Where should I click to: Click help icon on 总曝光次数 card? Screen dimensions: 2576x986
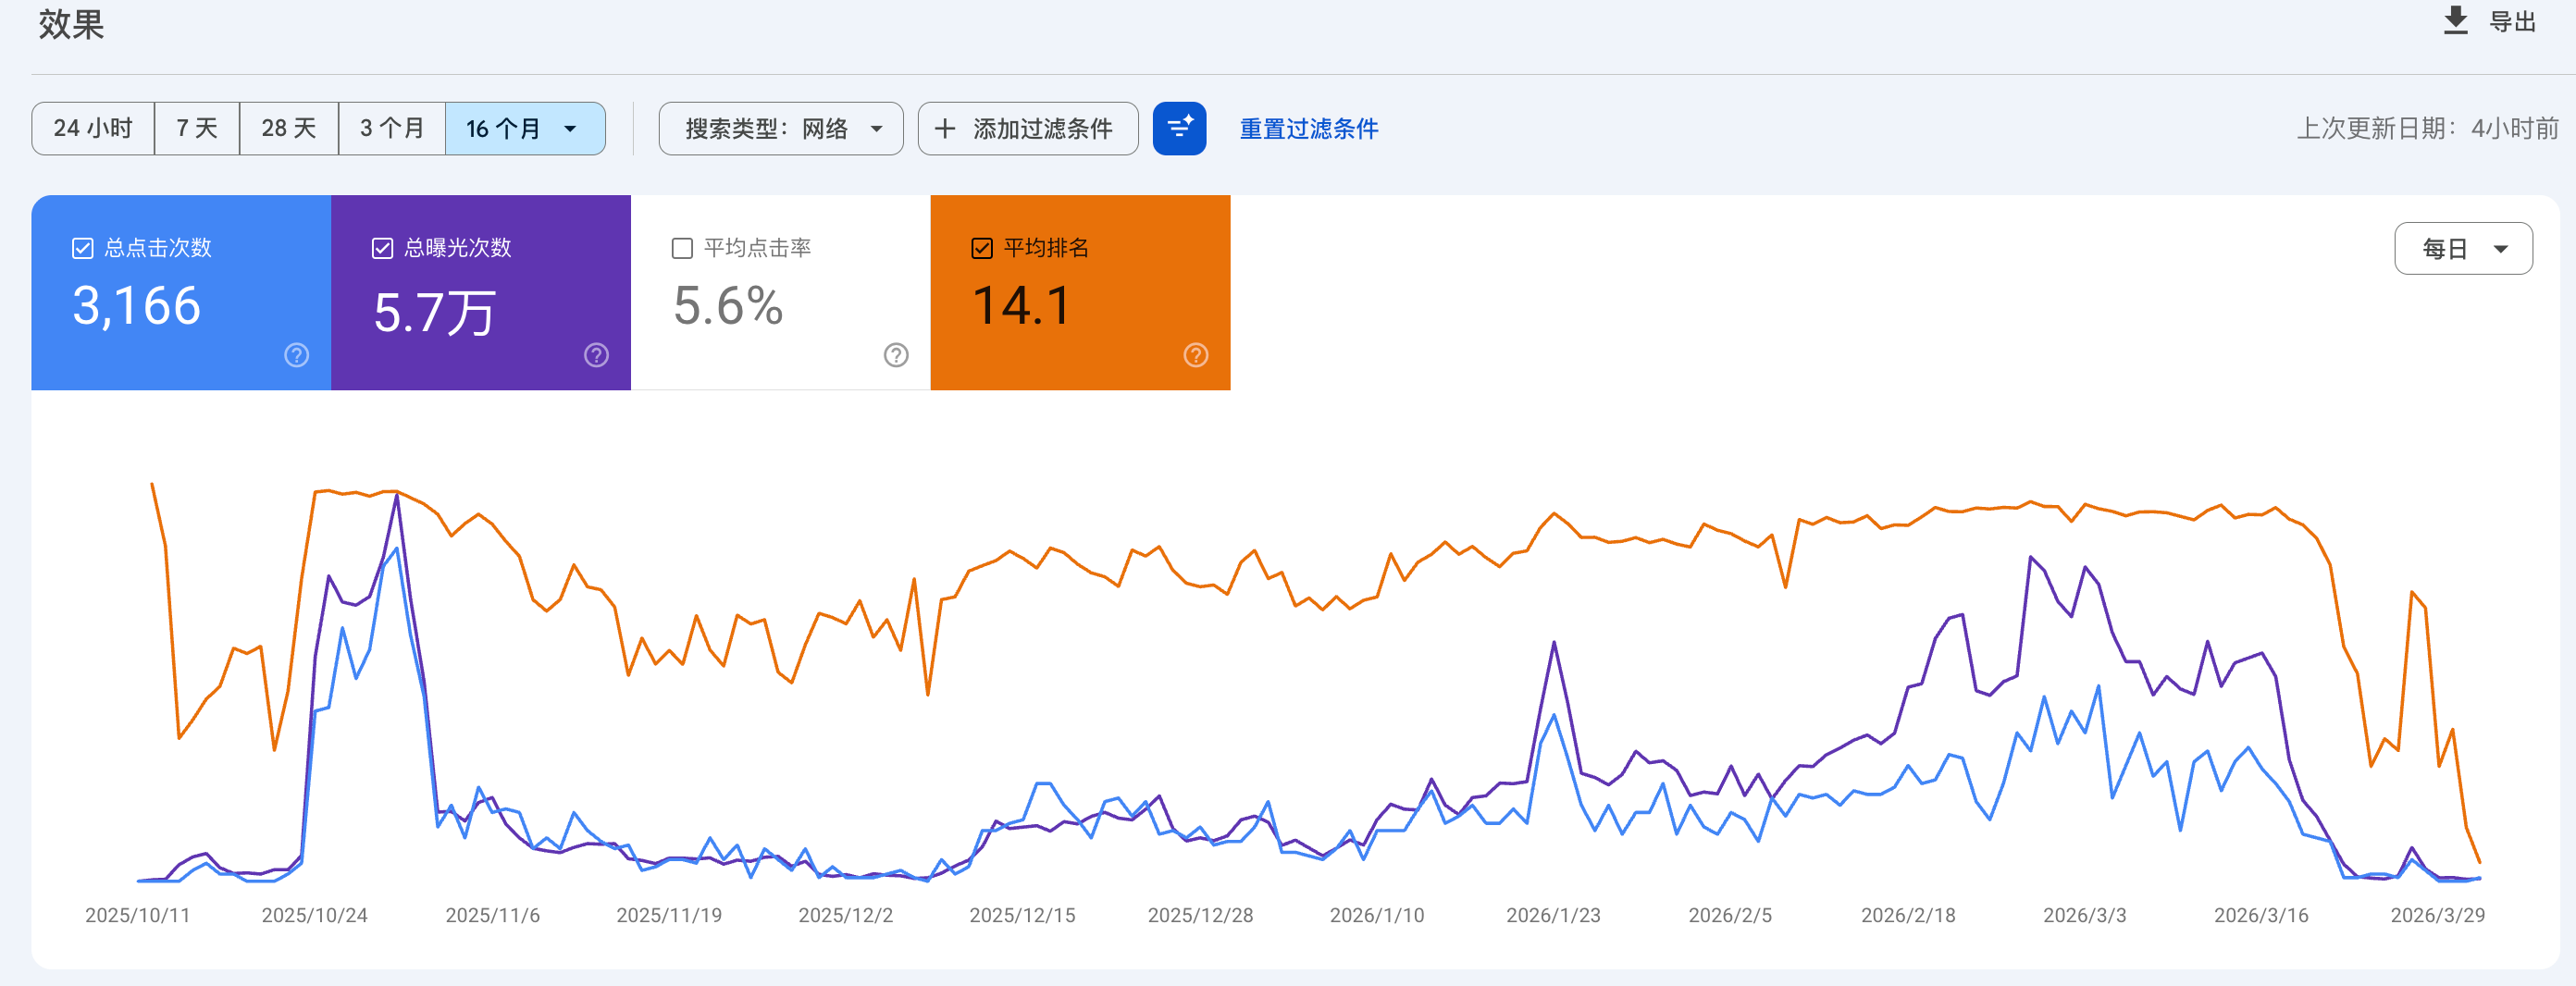(596, 355)
